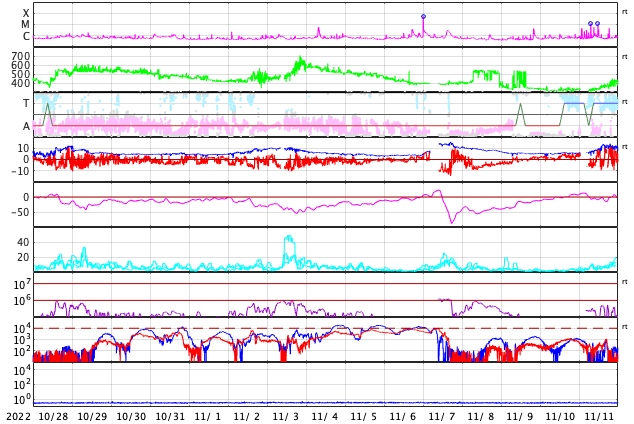Select the 10/28 date tick label
634x424 pixels.
tap(53, 417)
